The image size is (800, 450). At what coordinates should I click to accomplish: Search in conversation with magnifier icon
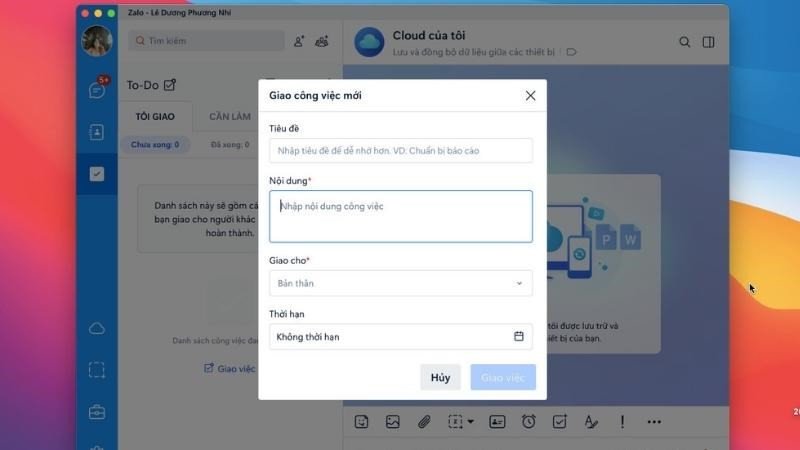tap(685, 42)
